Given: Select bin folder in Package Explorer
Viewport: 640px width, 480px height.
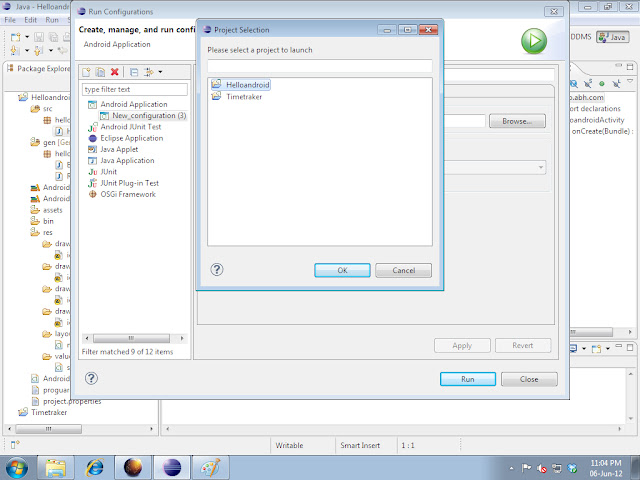Looking at the screenshot, I should pyautogui.click(x=42, y=221).
